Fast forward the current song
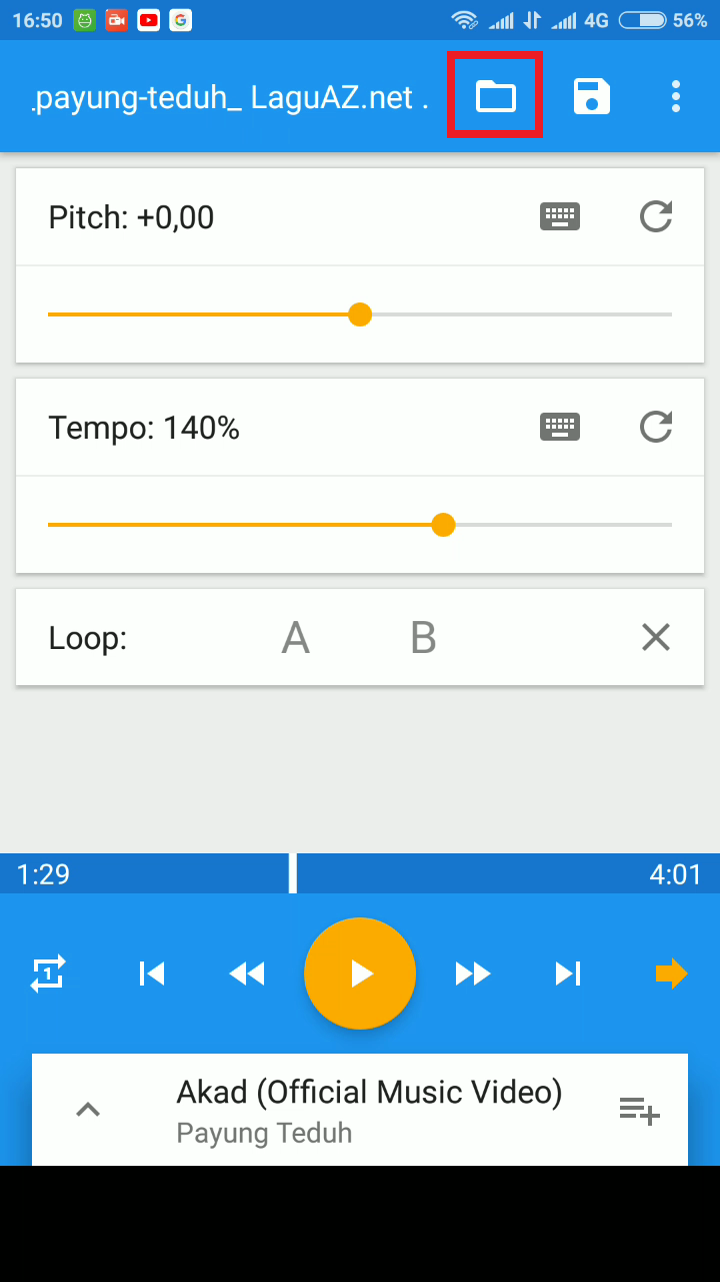Image resolution: width=720 pixels, height=1282 pixels. click(x=473, y=973)
